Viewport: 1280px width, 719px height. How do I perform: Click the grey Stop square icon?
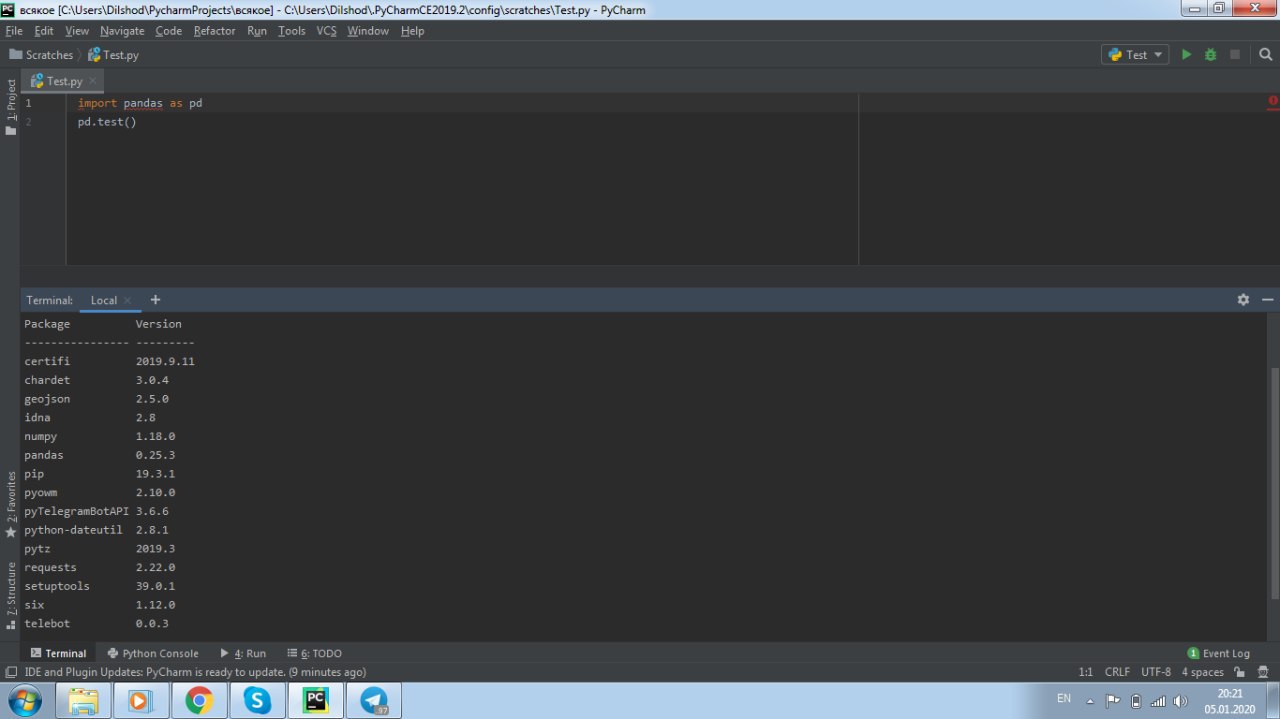(1235, 55)
